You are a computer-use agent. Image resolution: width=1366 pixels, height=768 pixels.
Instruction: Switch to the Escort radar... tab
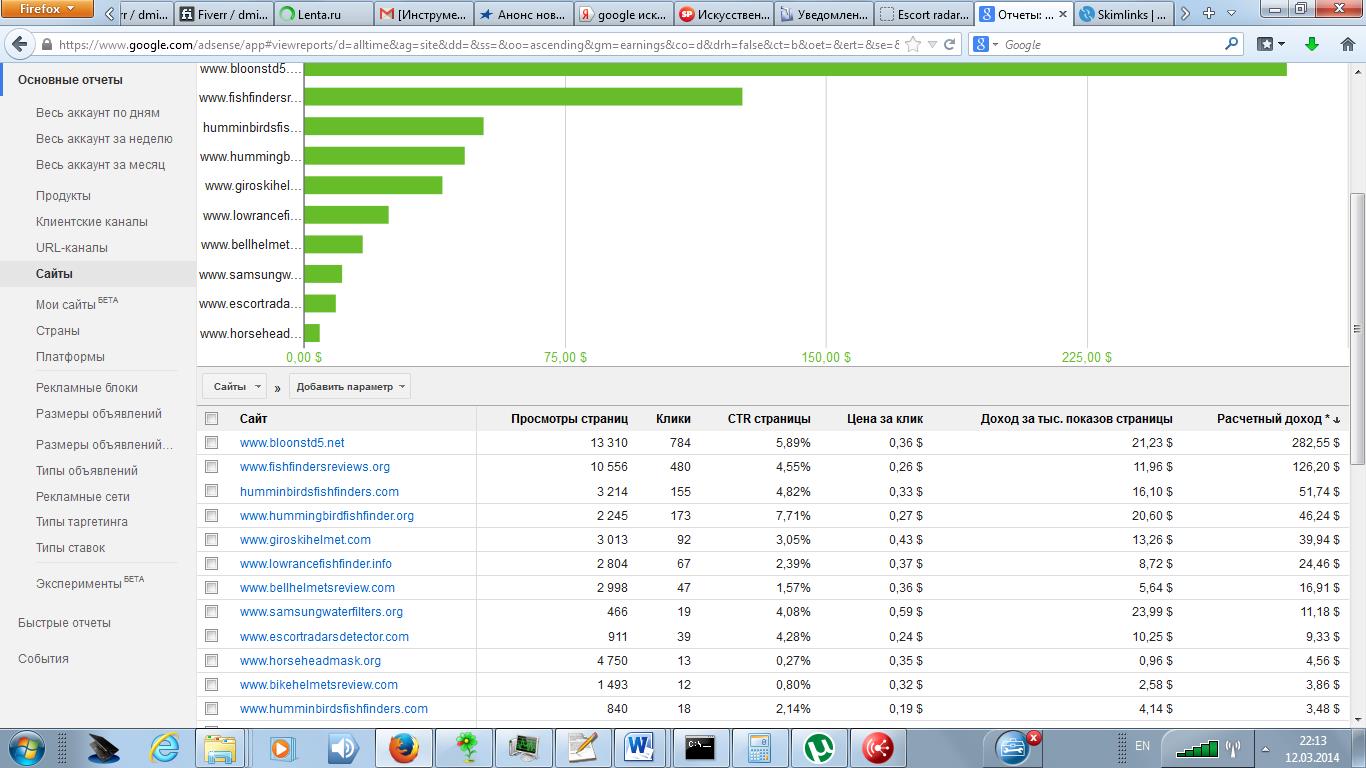coord(923,15)
